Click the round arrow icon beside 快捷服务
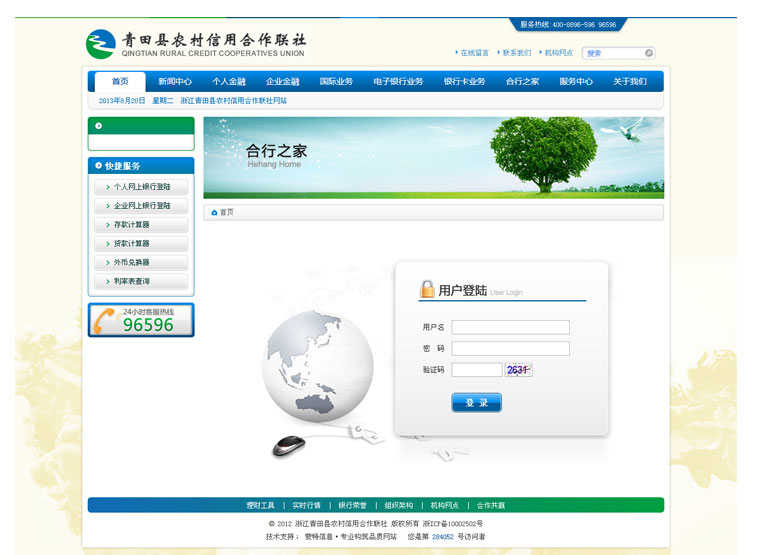The image size is (762, 555). [98, 166]
